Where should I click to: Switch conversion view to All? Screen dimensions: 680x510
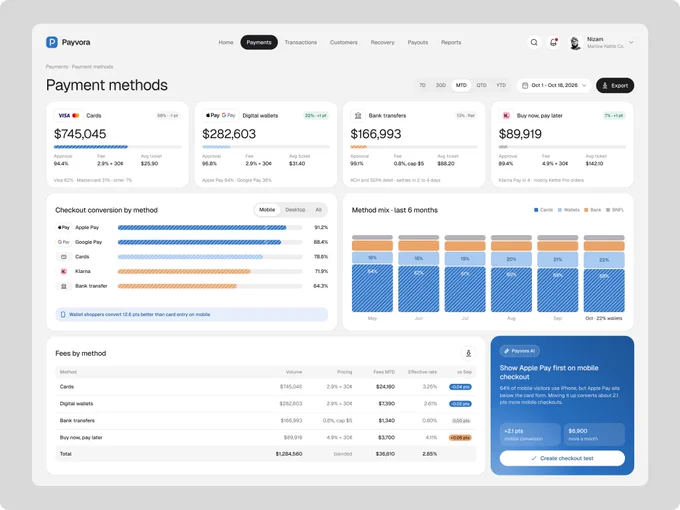(x=318, y=209)
